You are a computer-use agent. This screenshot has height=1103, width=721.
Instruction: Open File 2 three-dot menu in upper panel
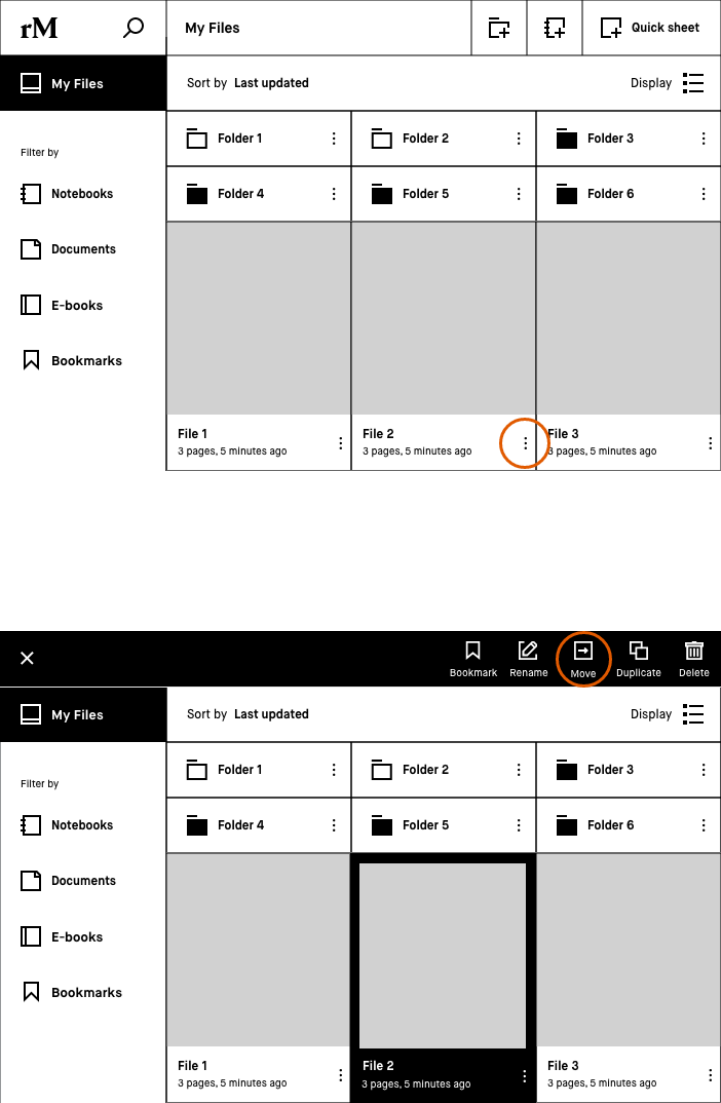pyautogui.click(x=525, y=443)
